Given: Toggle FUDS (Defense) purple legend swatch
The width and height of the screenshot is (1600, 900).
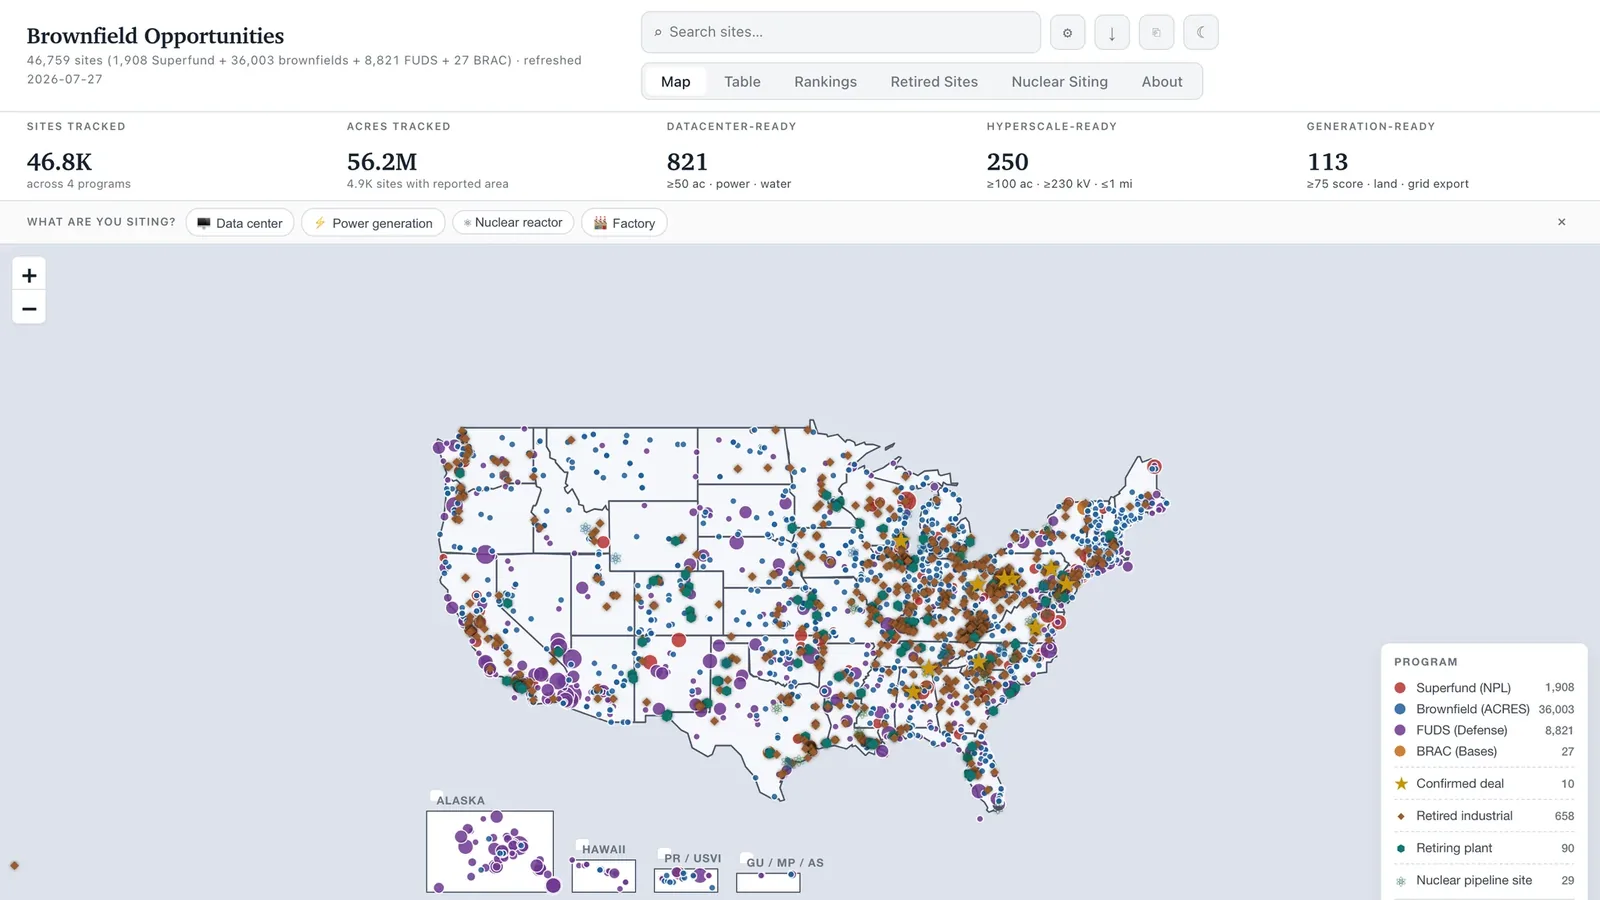Looking at the screenshot, I should point(1400,730).
